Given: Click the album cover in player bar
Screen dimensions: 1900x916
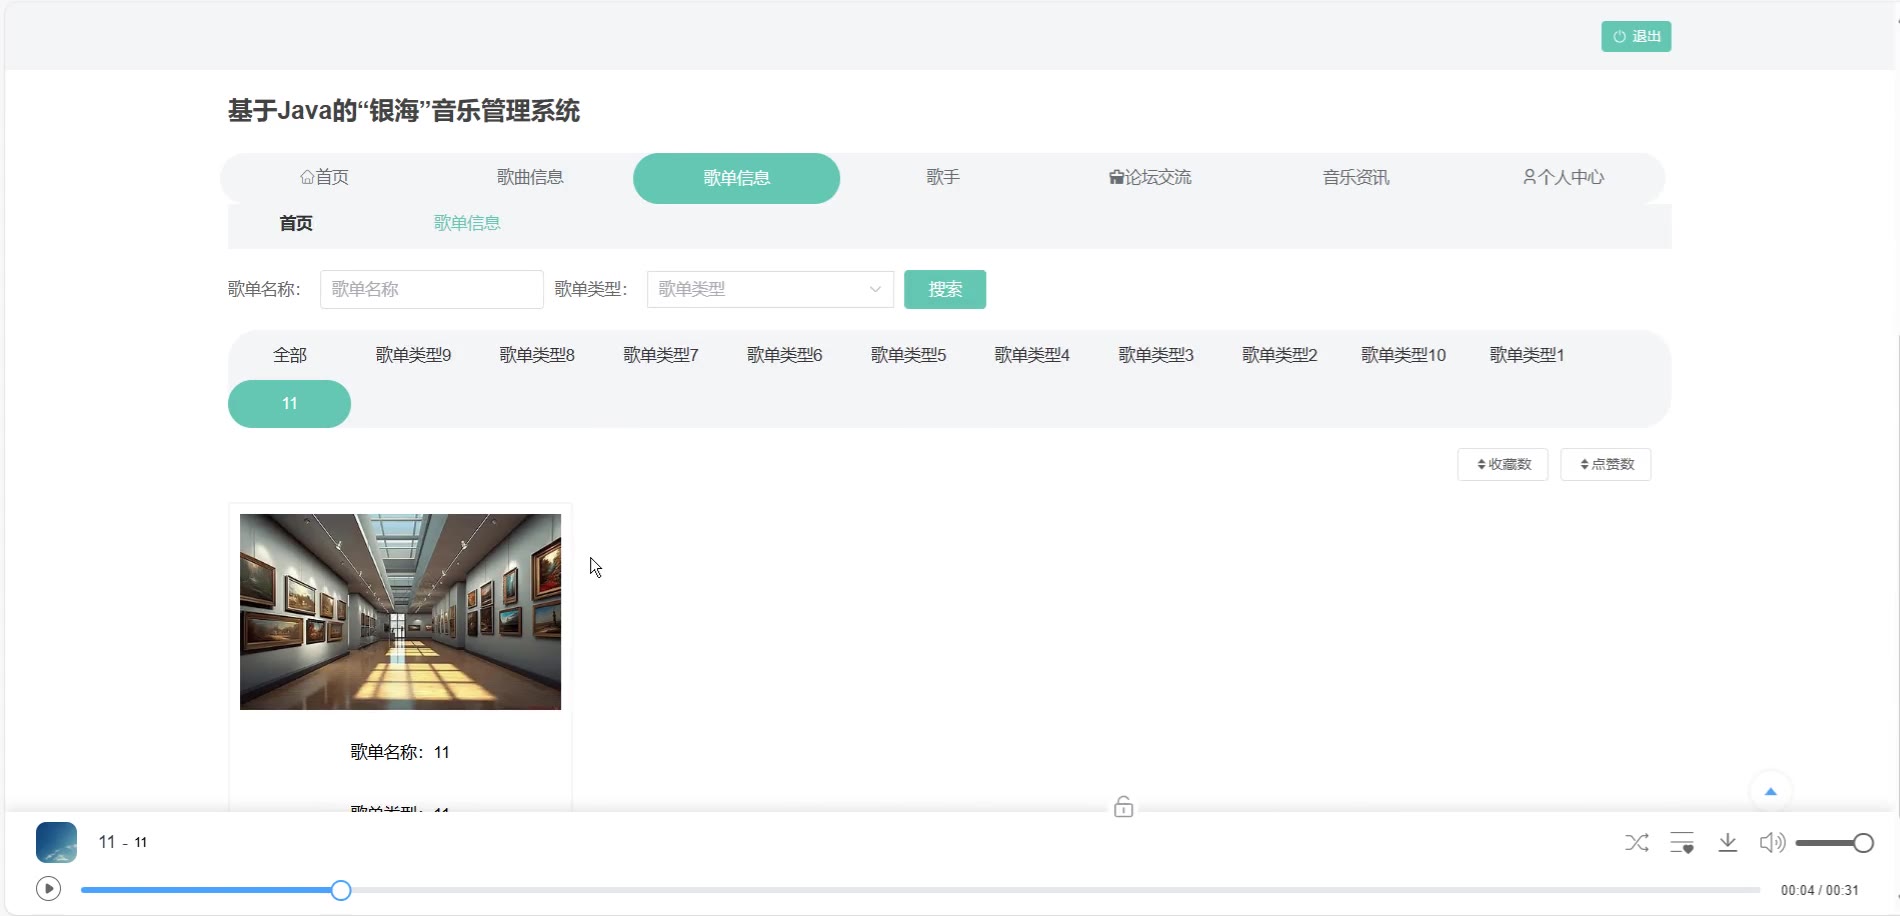Looking at the screenshot, I should (x=56, y=842).
